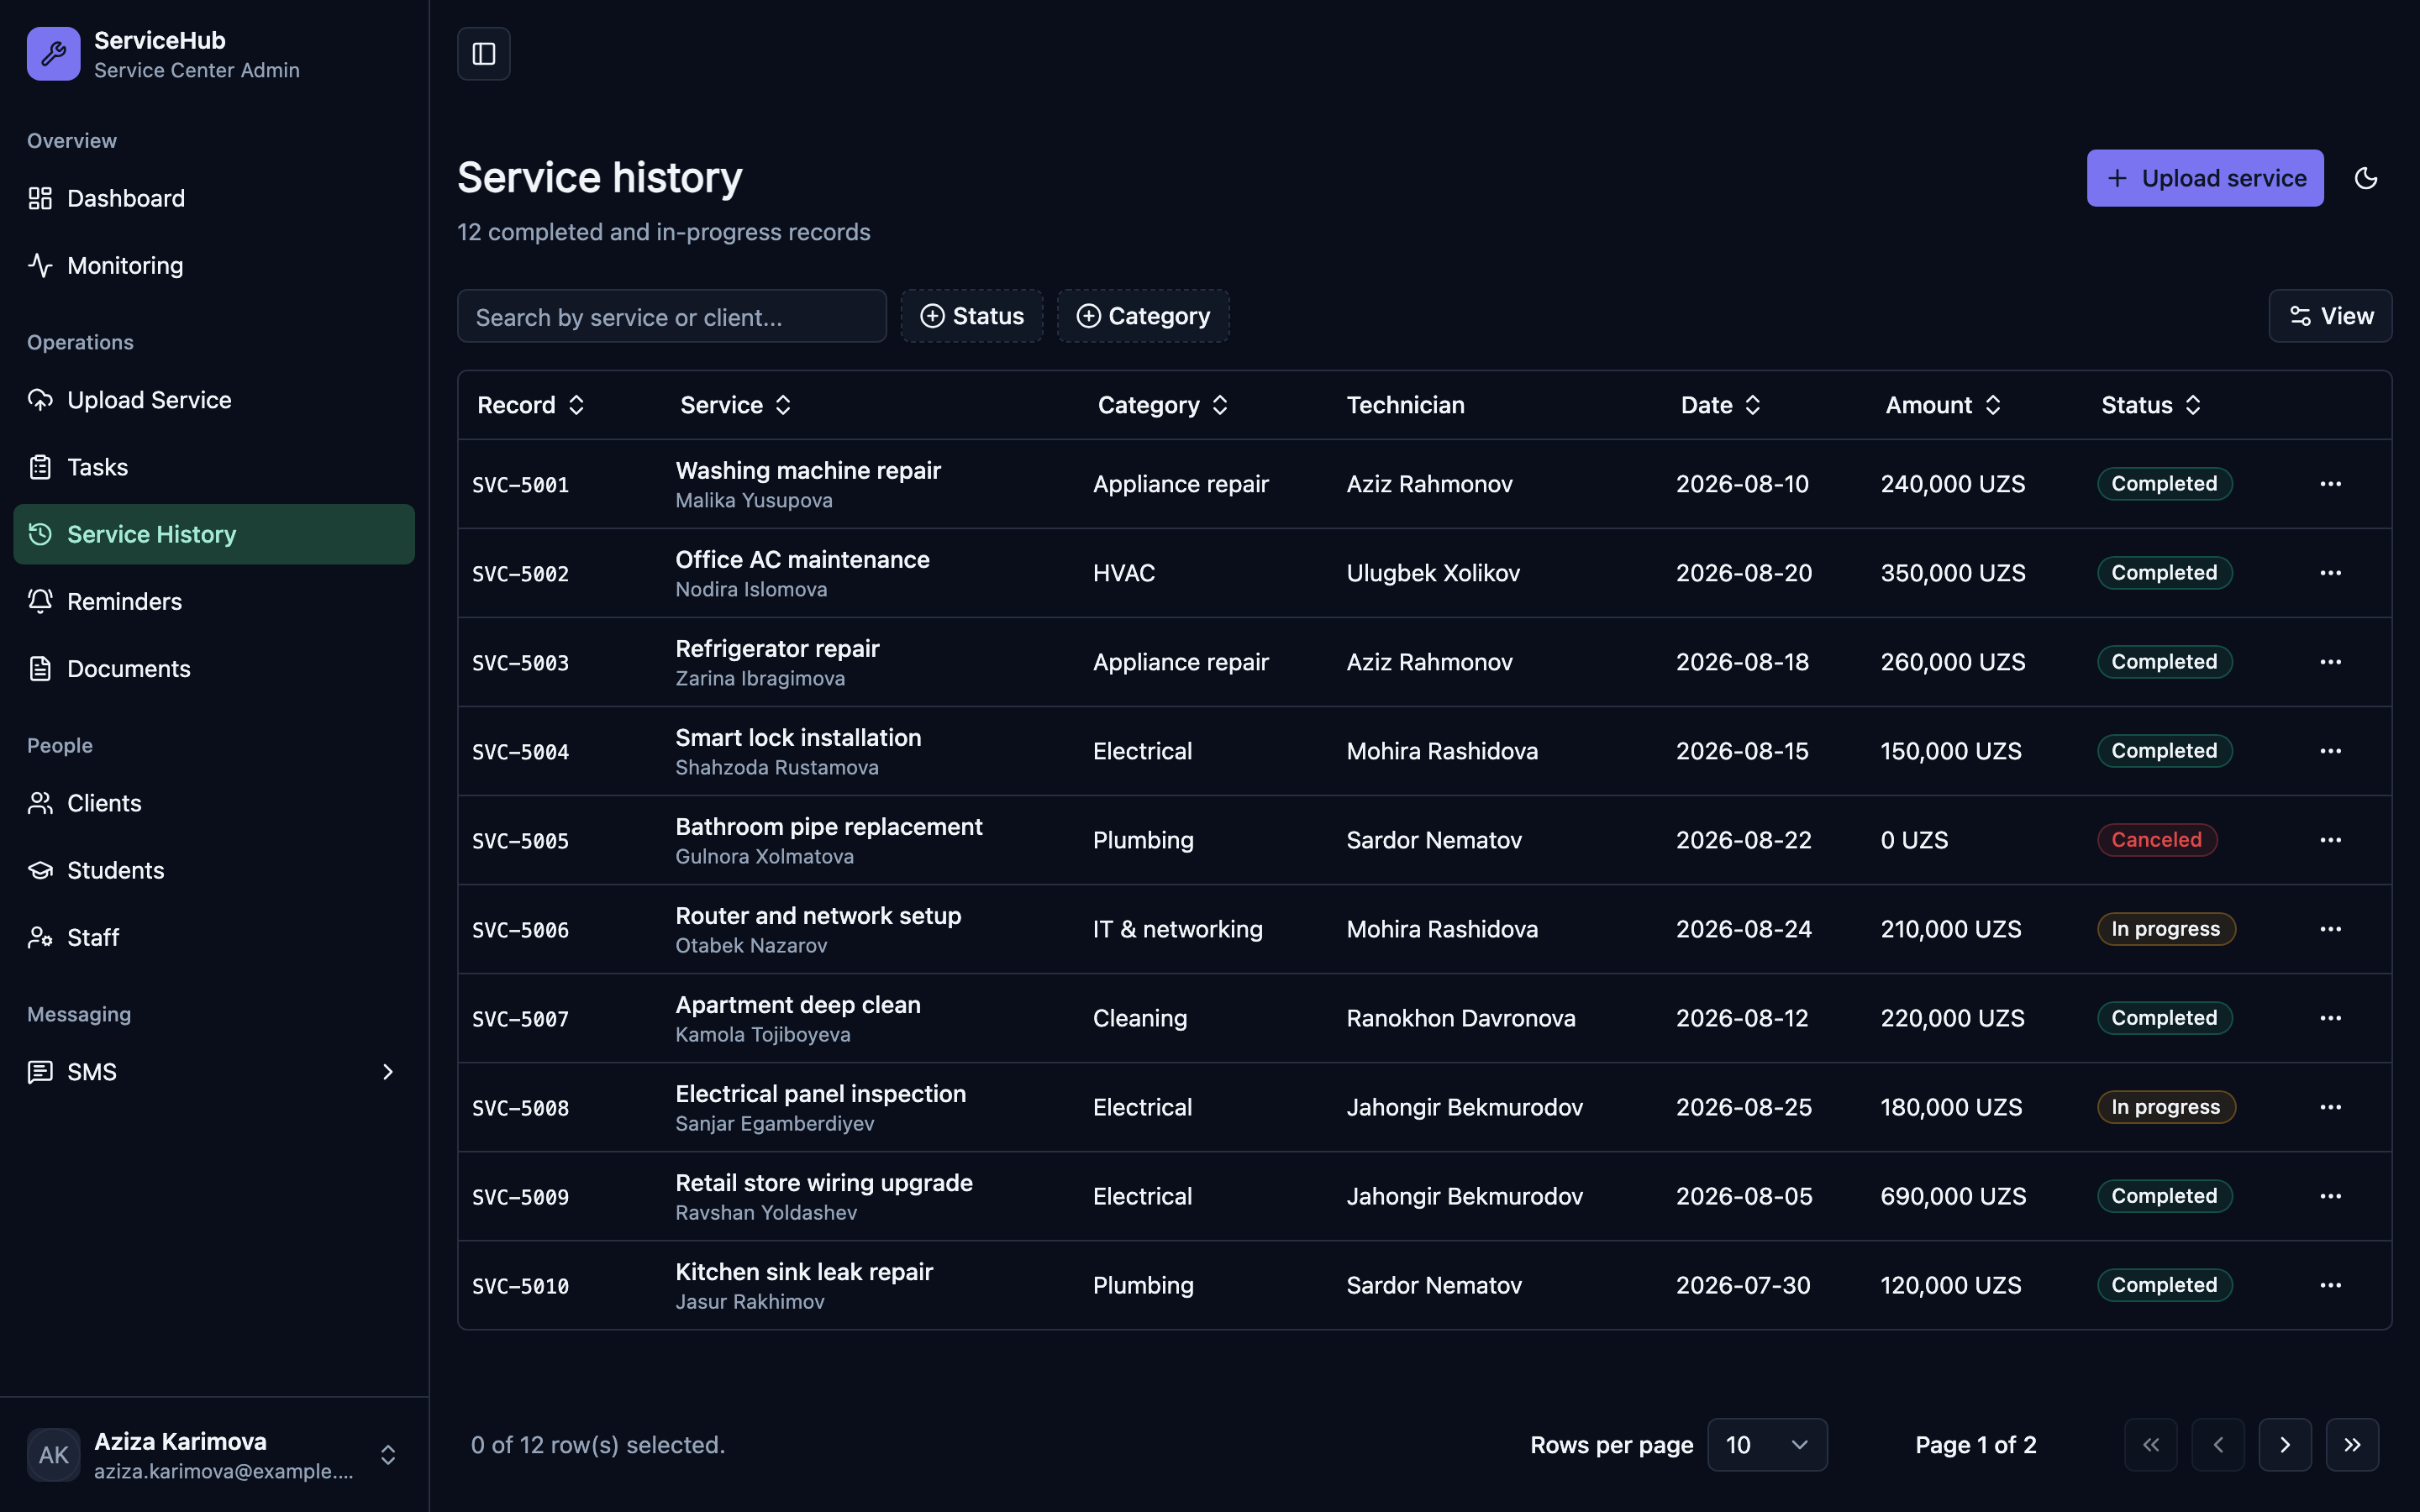Open row actions for SVC-5010
The height and width of the screenshot is (1512, 2420).
[2330, 1285]
